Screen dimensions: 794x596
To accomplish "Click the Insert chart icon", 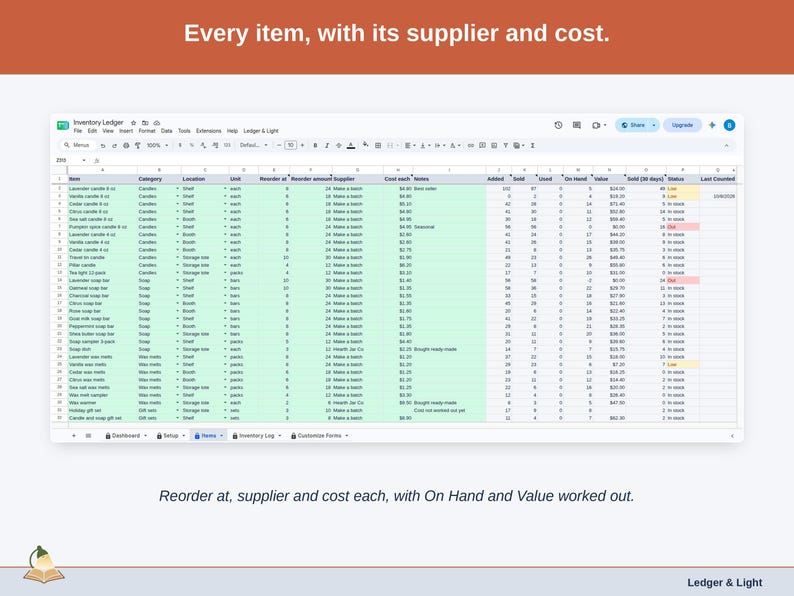I will [x=494, y=145].
